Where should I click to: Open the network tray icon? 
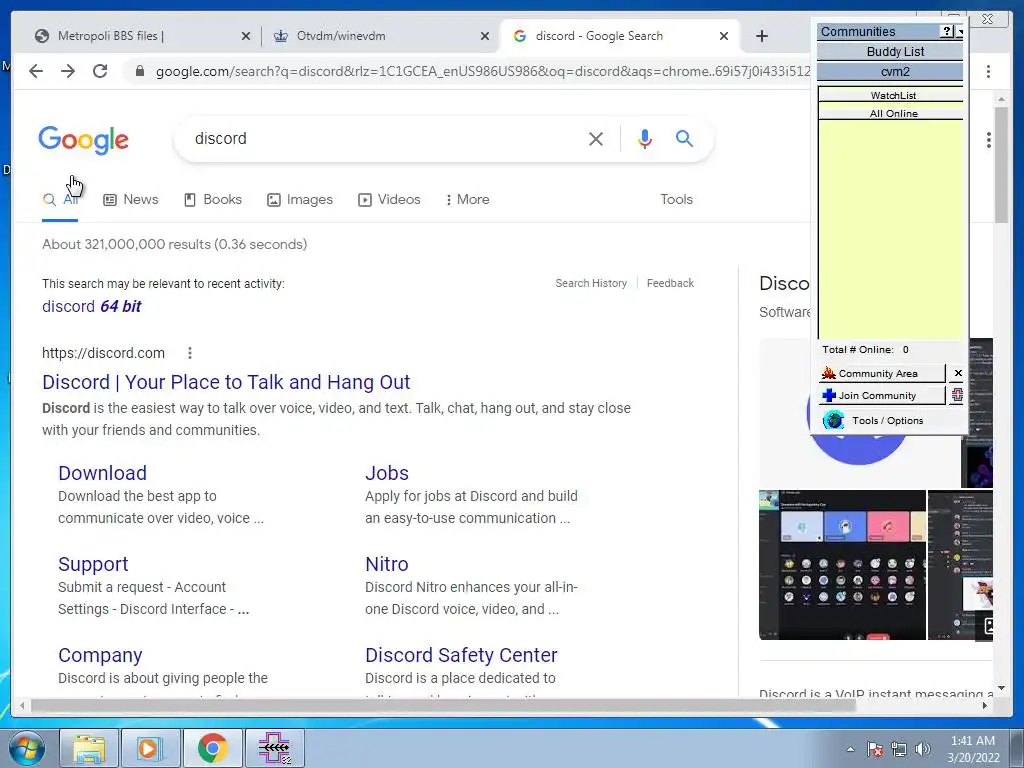(x=899, y=749)
